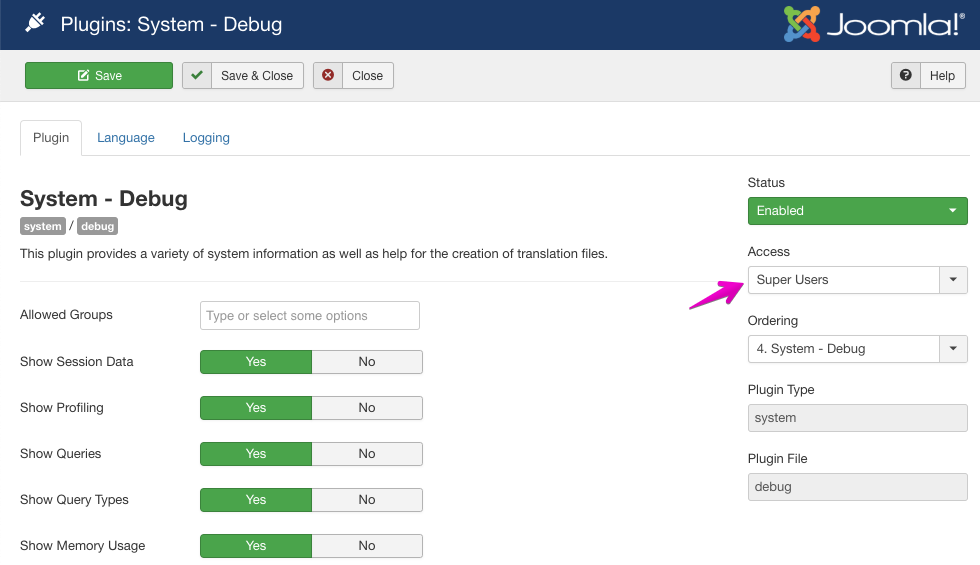Set Show Profiling to No

tap(367, 408)
